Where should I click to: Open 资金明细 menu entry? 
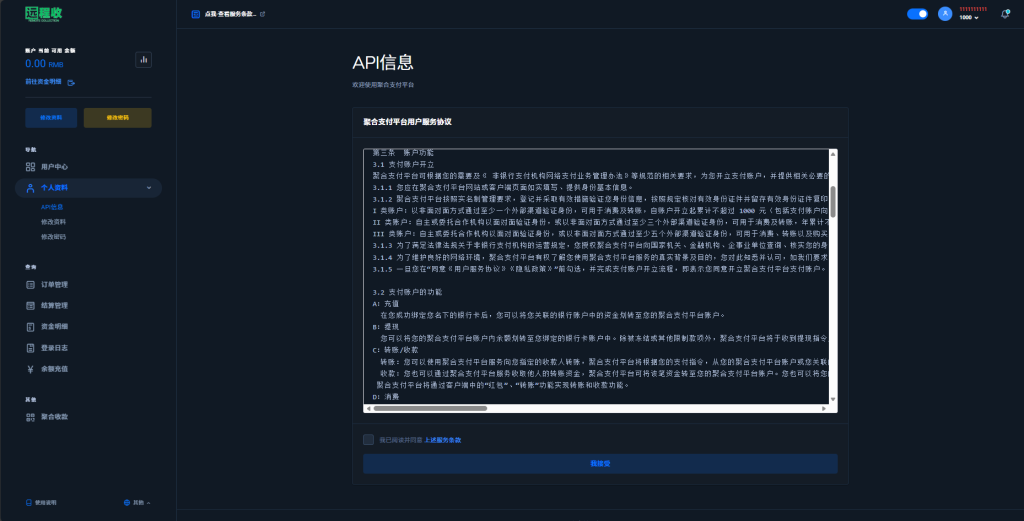tap(54, 326)
